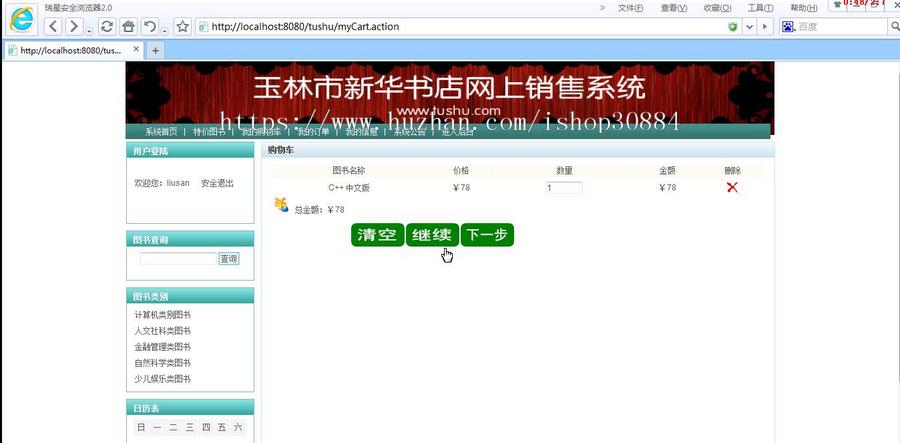Expand the address bar dropdown chevron
Image resolution: width=900 pixels, height=443 pixels.
tap(750, 26)
